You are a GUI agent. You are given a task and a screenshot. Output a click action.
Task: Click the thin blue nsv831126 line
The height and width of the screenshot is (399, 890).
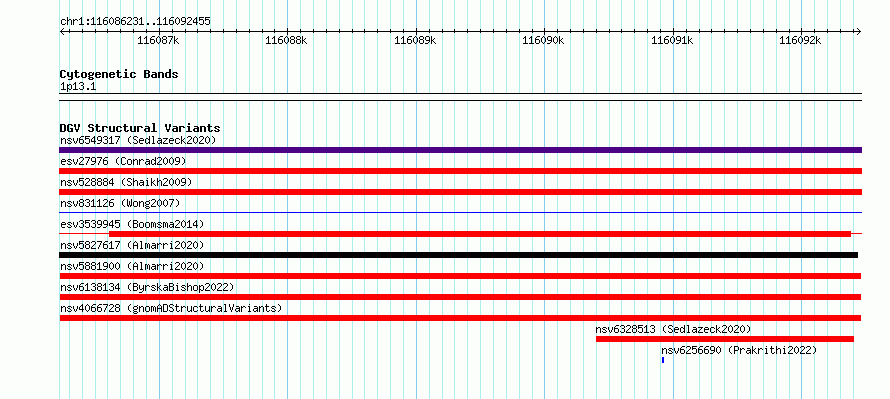click(460, 213)
